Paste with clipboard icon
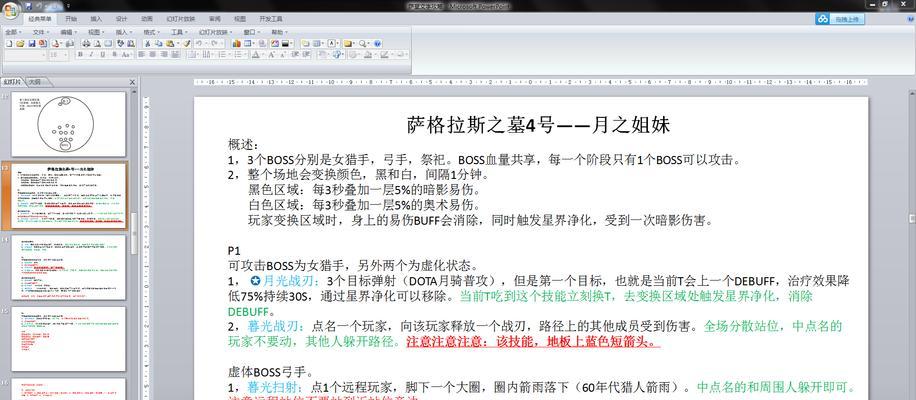916x400 pixels. click(x=169, y=44)
